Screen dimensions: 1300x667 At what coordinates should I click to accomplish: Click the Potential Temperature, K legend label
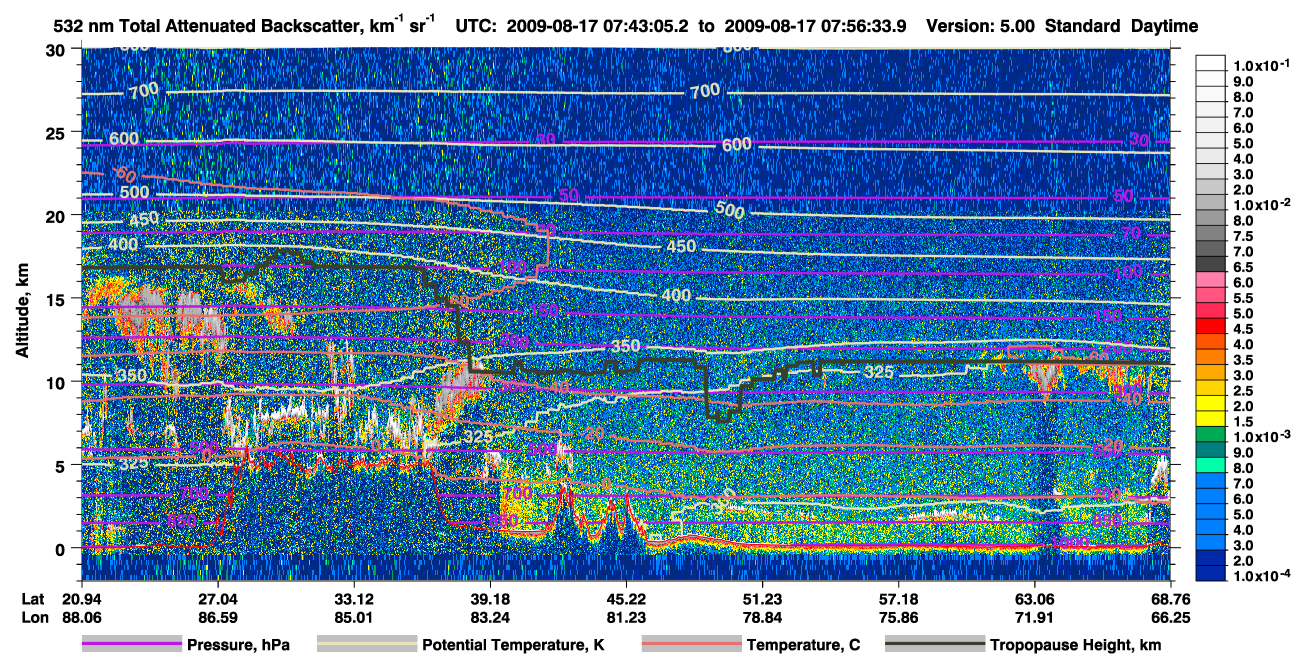514,645
